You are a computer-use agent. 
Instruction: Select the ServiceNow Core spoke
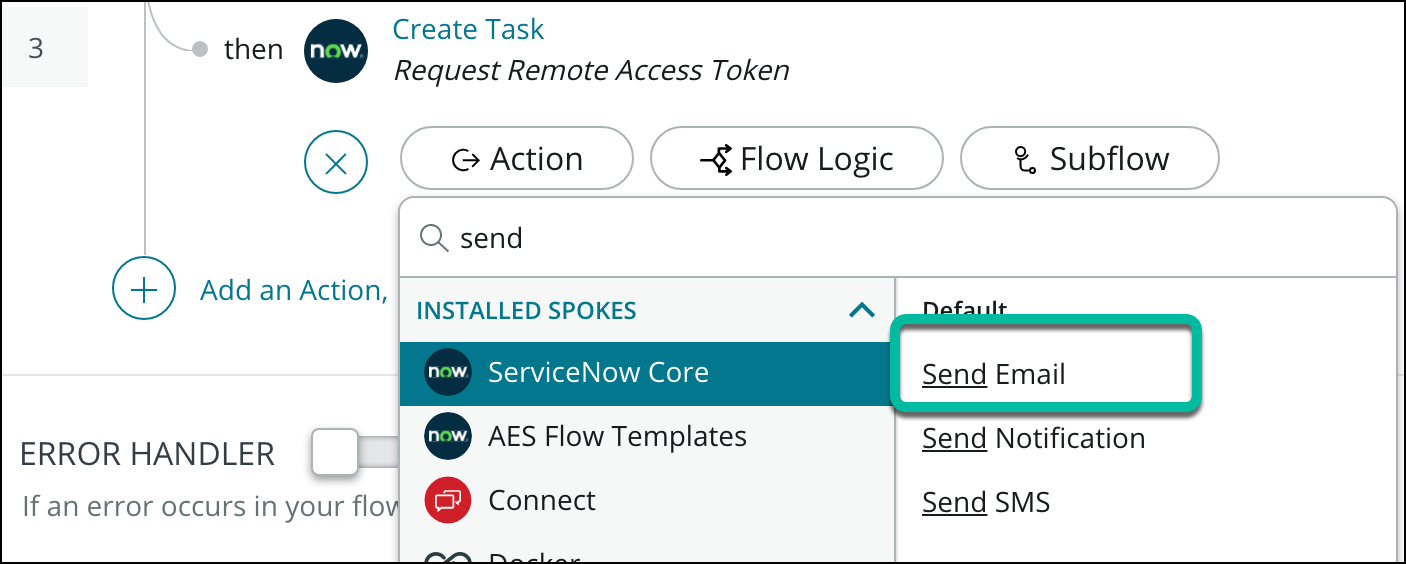coord(598,373)
